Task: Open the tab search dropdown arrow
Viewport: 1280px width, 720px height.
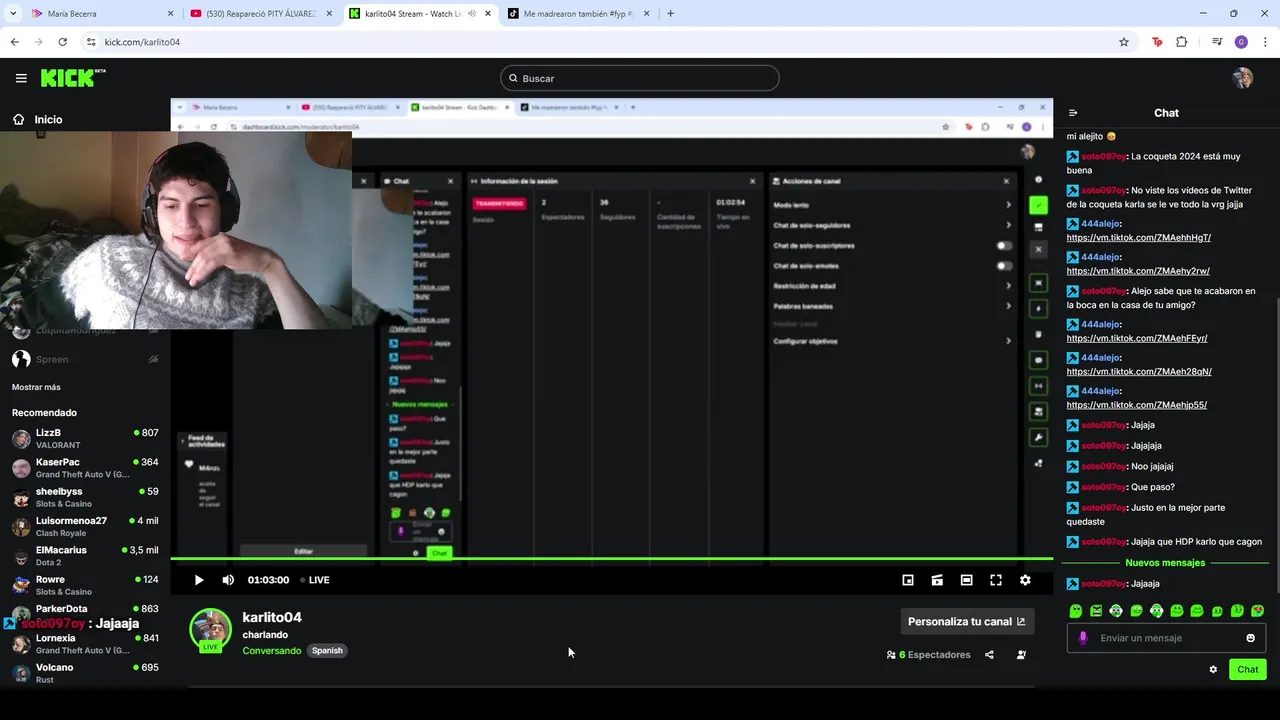Action: (x=12, y=14)
